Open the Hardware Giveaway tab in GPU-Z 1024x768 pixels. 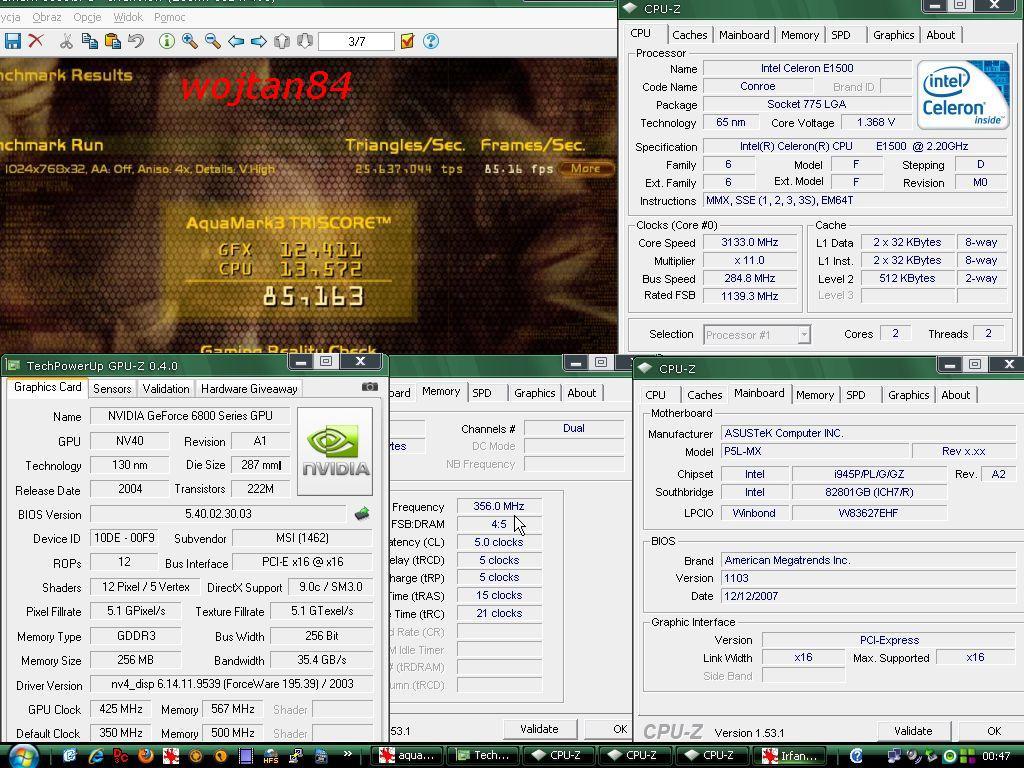[249, 389]
